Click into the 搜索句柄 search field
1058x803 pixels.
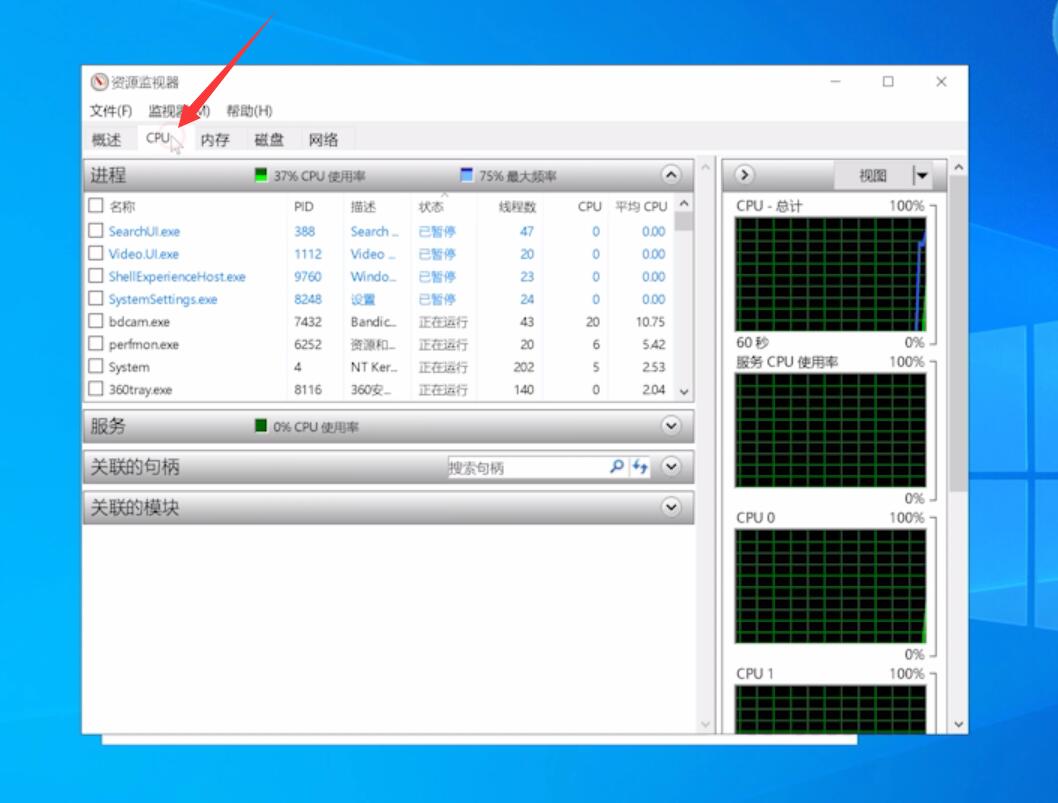(x=528, y=467)
